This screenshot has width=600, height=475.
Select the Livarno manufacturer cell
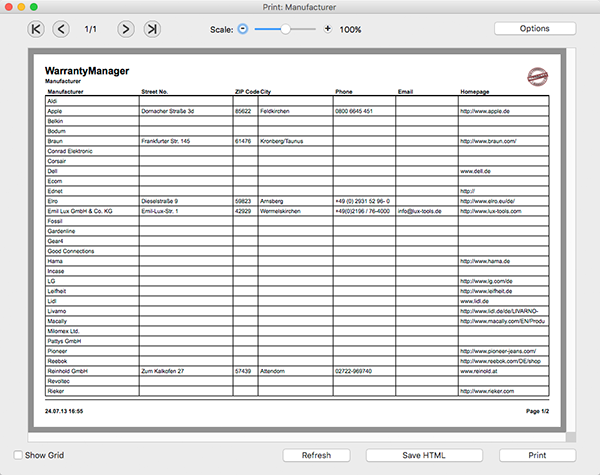(92, 311)
